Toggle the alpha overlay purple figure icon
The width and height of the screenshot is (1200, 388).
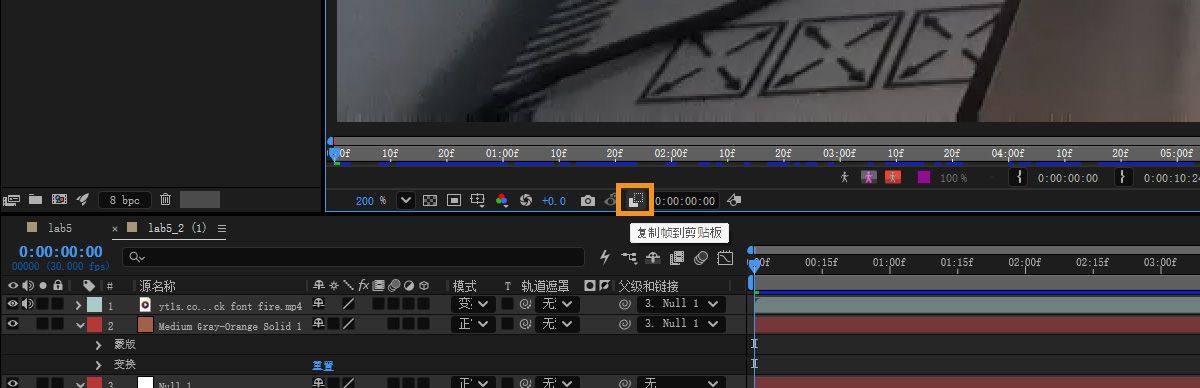click(x=869, y=177)
